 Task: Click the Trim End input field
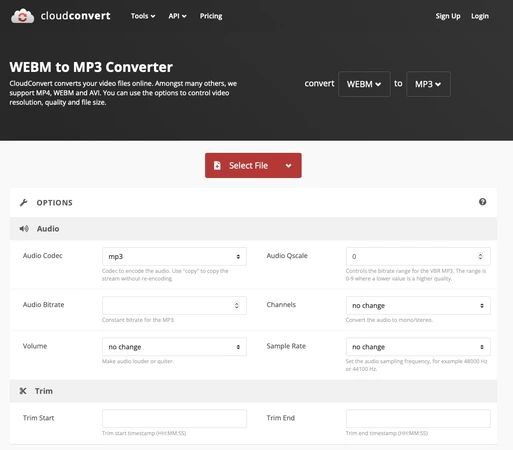418,418
